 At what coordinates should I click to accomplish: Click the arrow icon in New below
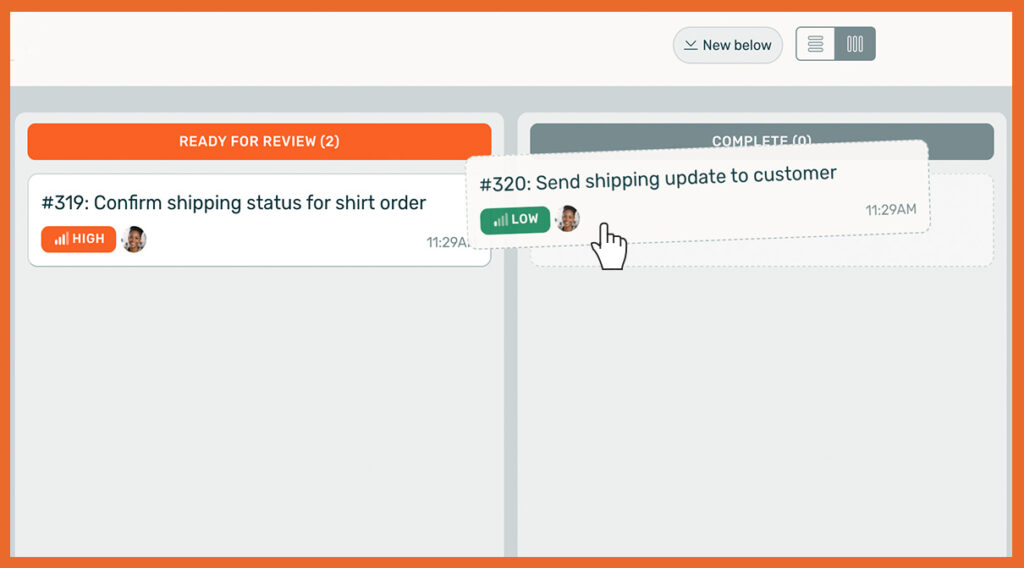[x=690, y=45]
